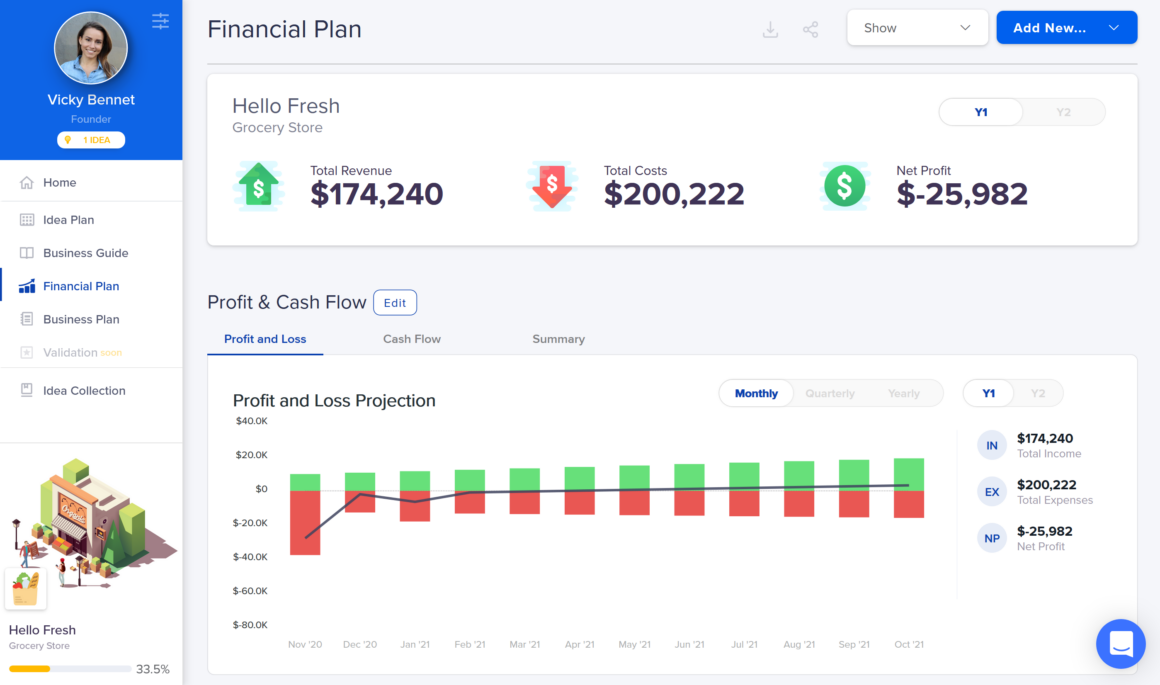1160x685 pixels.
Task: Switch the top panel to Y2 view
Action: [x=1063, y=111]
